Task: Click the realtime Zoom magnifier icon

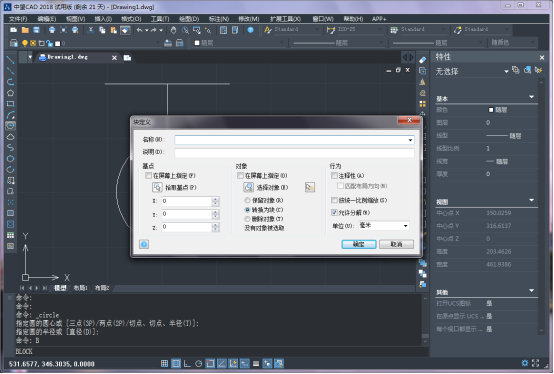Action: (185, 30)
